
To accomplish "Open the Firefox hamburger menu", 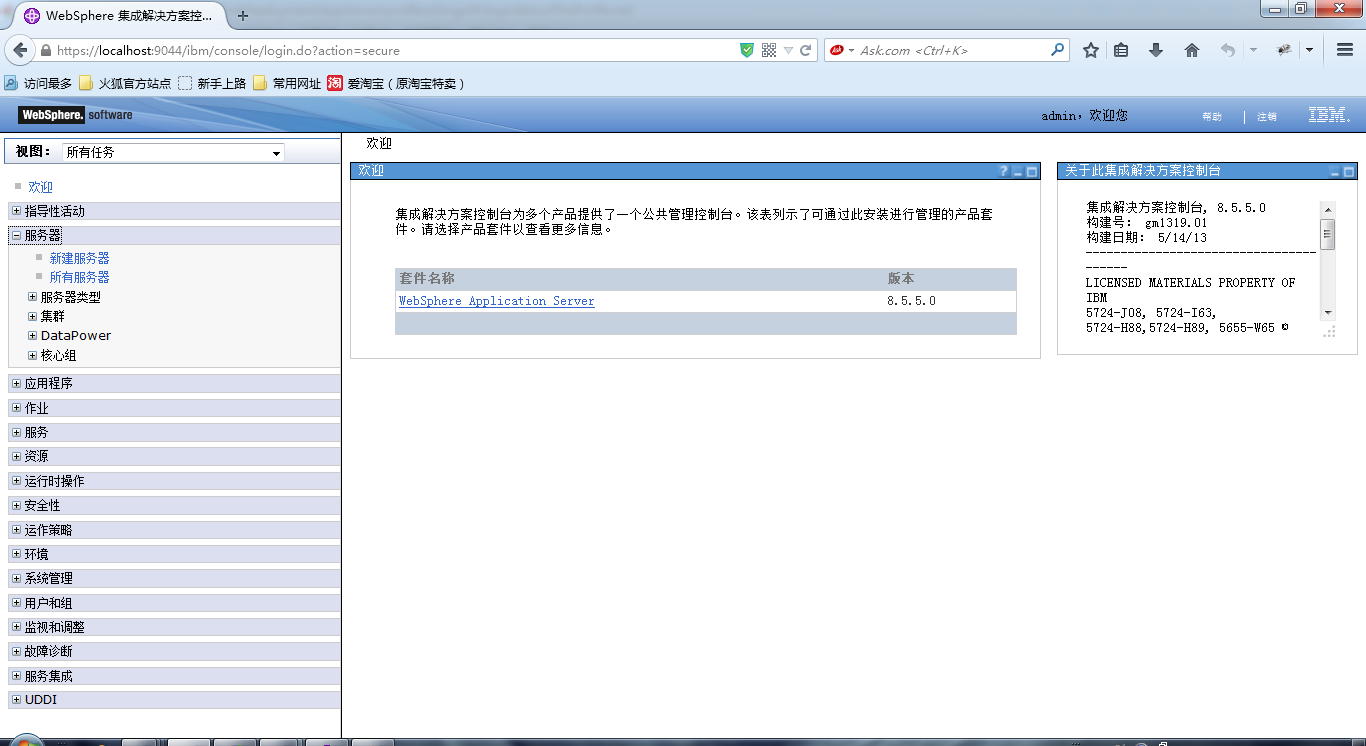I will pyautogui.click(x=1345, y=50).
